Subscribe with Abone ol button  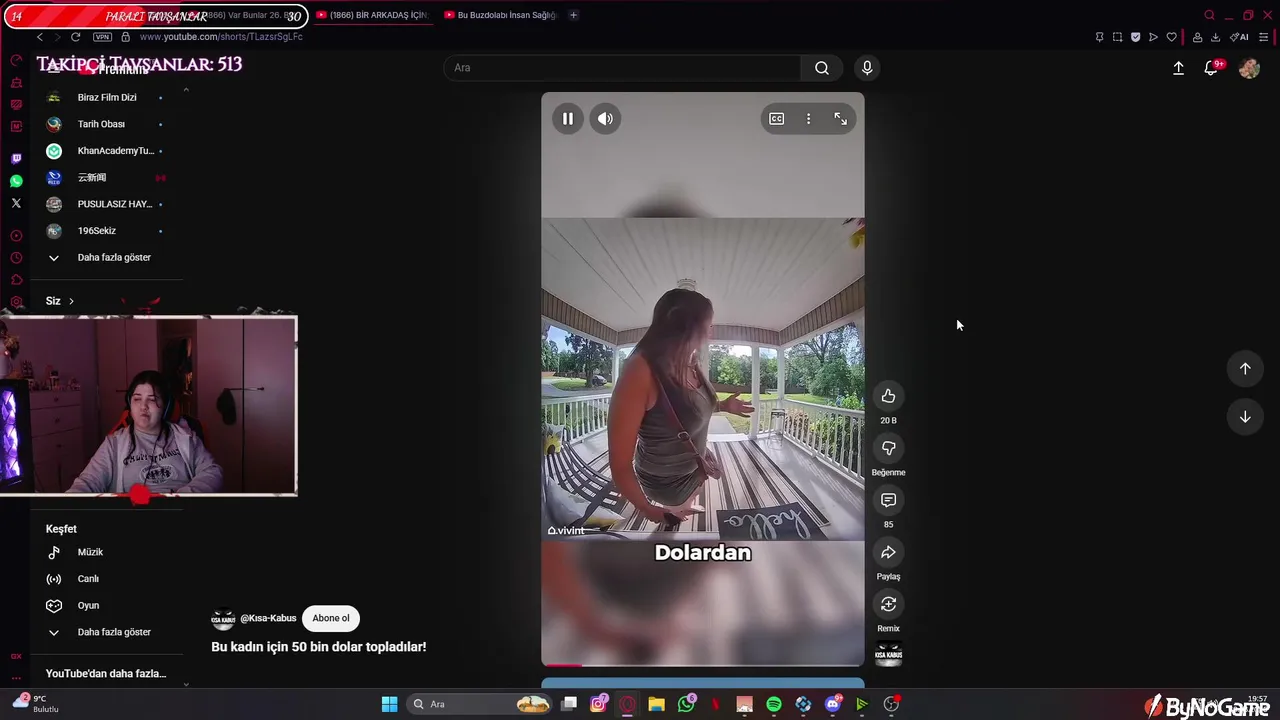tap(331, 618)
